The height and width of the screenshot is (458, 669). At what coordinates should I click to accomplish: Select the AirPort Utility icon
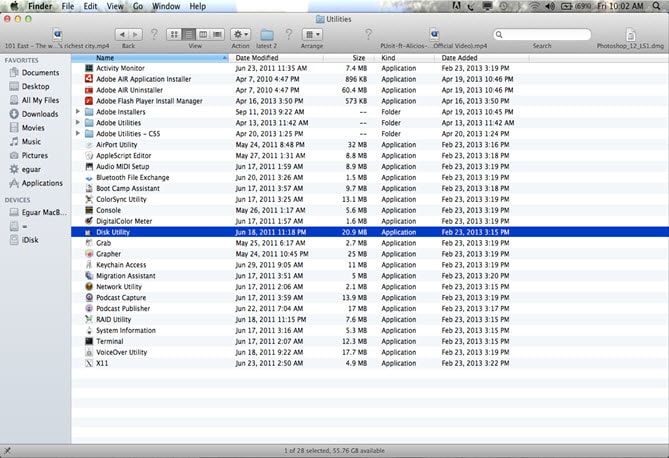[x=89, y=145]
